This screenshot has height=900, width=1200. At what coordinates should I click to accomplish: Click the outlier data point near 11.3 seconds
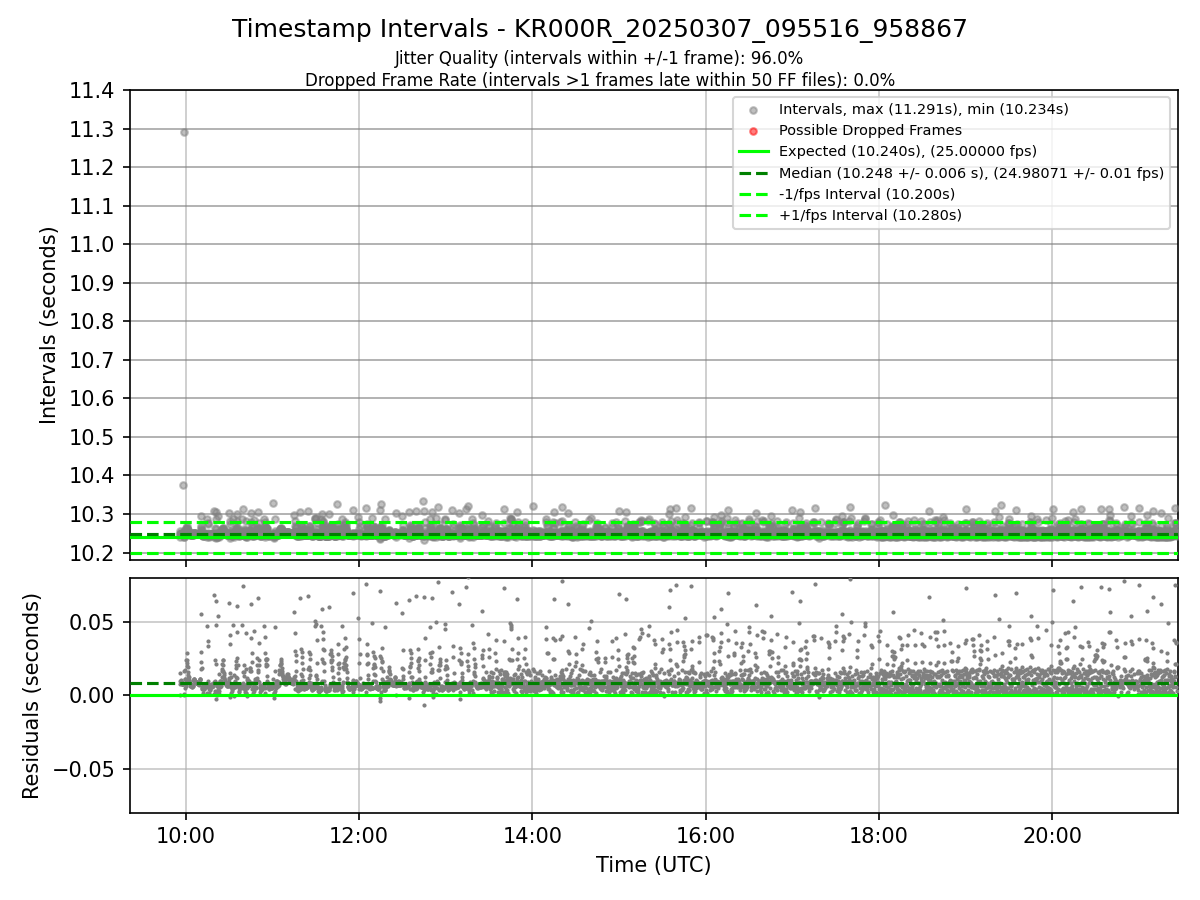(x=184, y=132)
